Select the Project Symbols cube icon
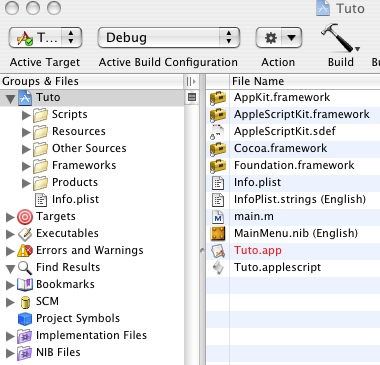 (x=25, y=319)
